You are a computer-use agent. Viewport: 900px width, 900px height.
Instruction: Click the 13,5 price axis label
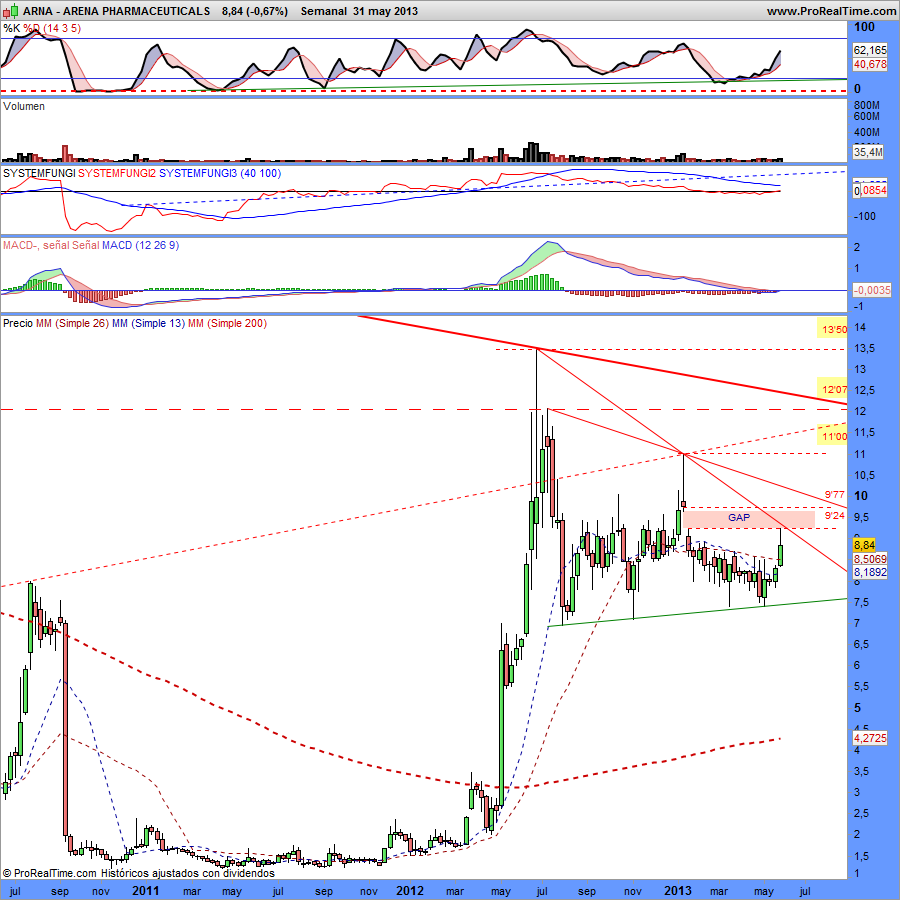[865, 349]
